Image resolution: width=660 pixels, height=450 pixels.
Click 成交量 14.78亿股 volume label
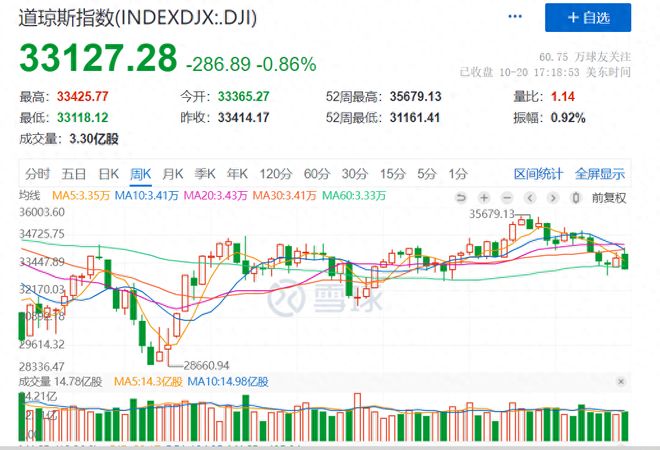click(61, 382)
